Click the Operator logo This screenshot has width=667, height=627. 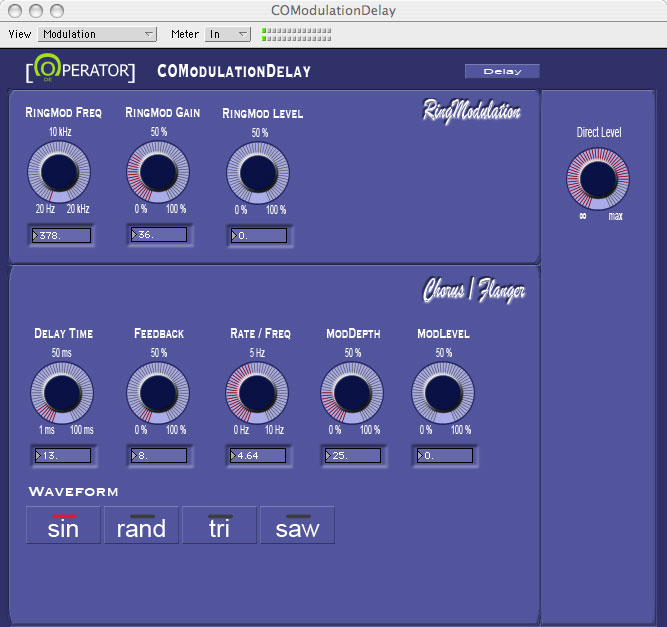pos(80,68)
